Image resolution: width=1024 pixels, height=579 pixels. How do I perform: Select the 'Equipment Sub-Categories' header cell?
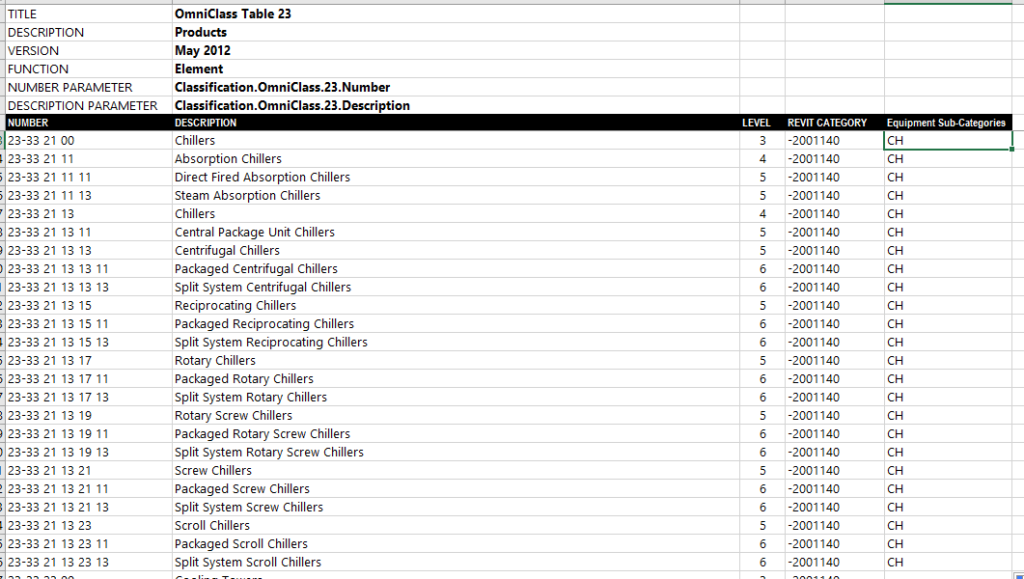pyautogui.click(x=948, y=123)
